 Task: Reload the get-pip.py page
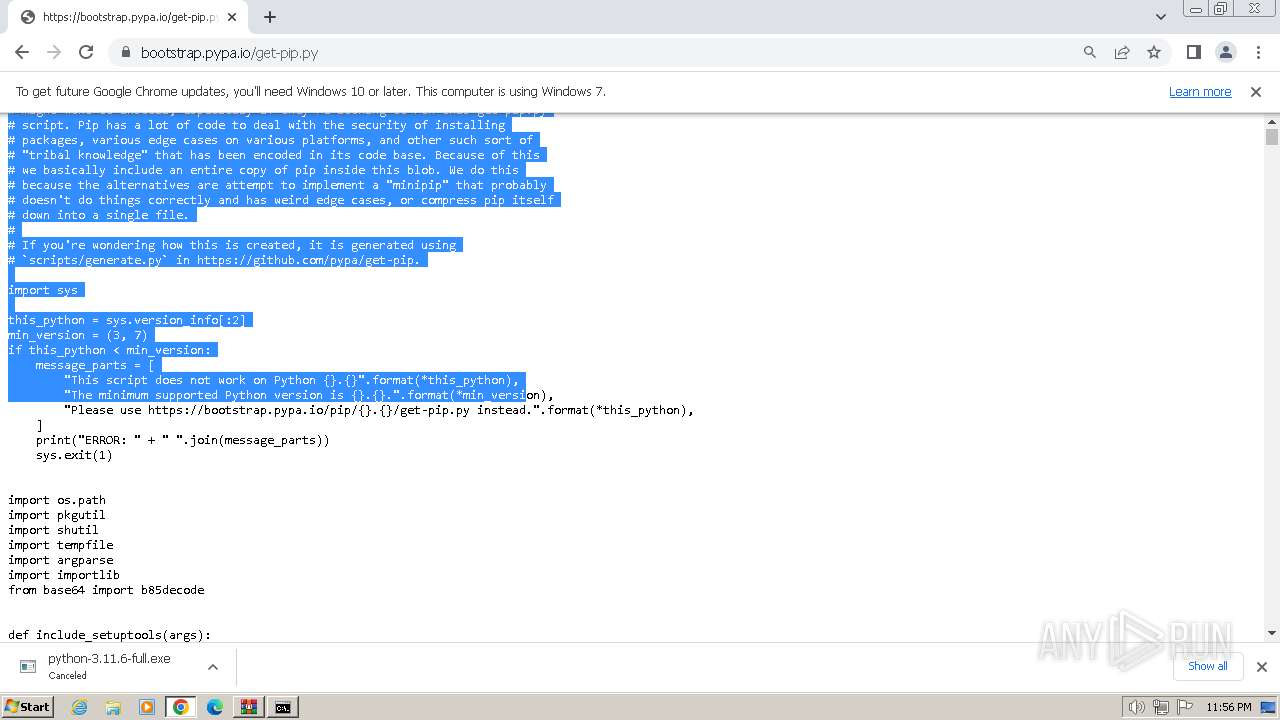pos(86,52)
